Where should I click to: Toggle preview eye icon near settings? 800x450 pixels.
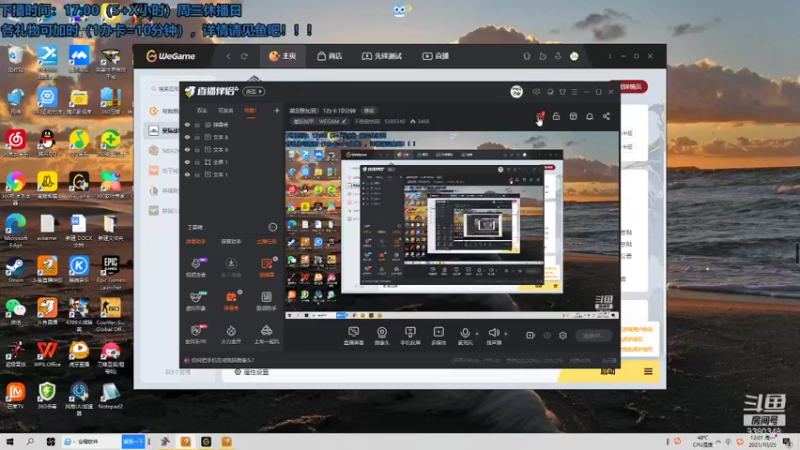coord(547,335)
